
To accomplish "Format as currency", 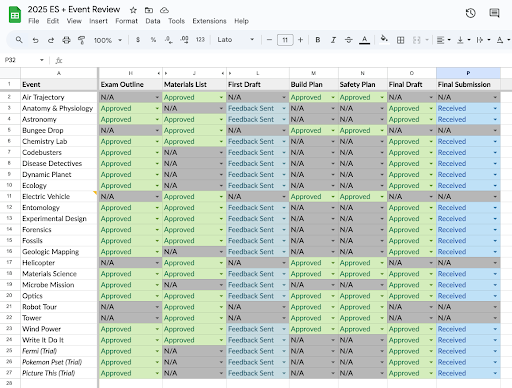I will [x=138, y=40].
